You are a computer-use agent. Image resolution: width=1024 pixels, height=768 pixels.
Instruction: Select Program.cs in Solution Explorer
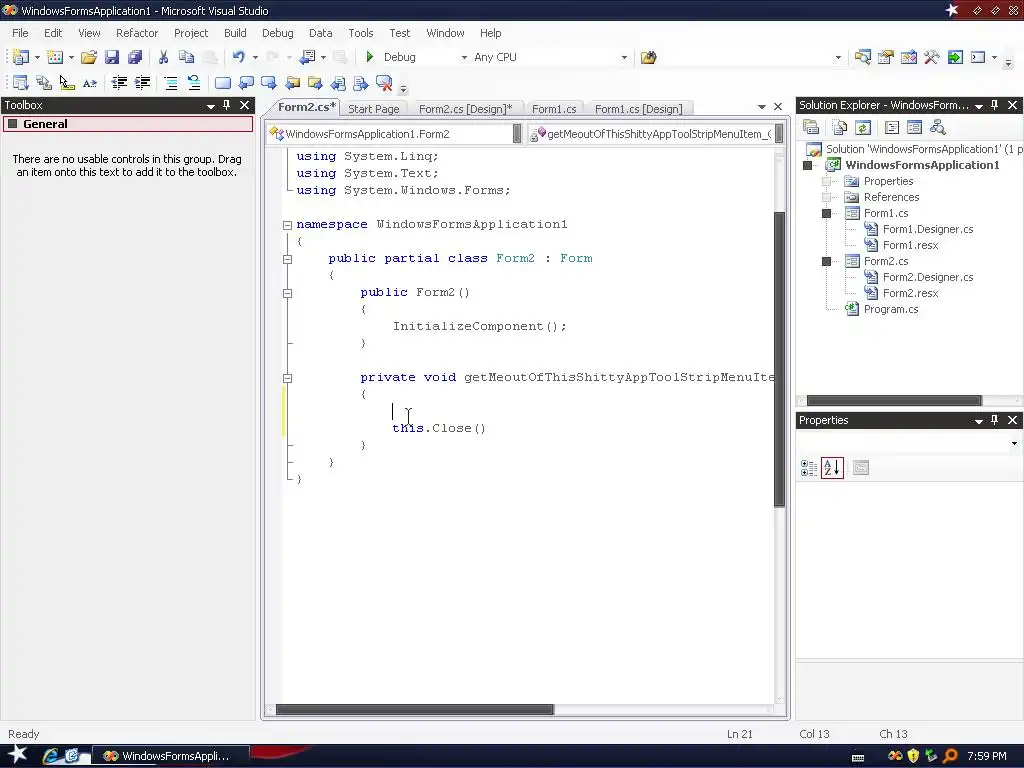[x=891, y=310]
